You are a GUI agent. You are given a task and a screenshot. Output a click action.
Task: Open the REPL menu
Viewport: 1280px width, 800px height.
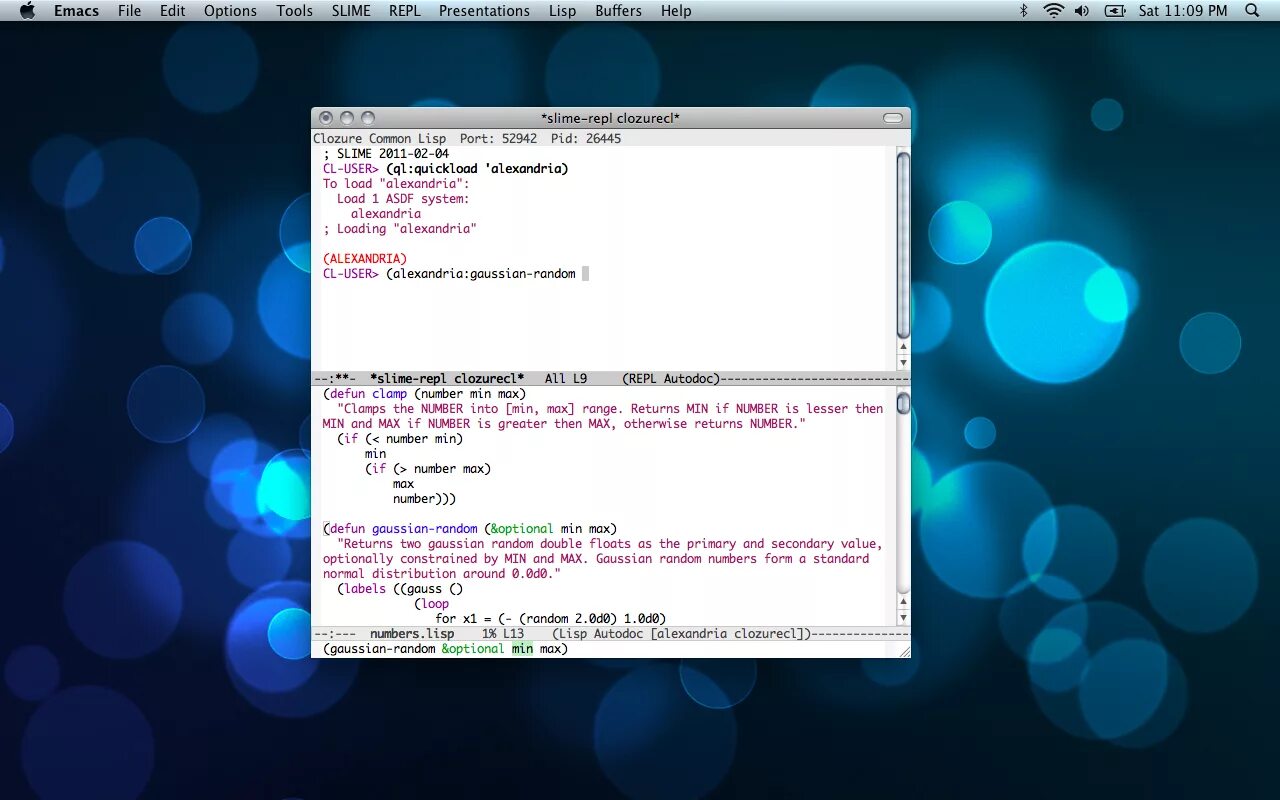[404, 10]
